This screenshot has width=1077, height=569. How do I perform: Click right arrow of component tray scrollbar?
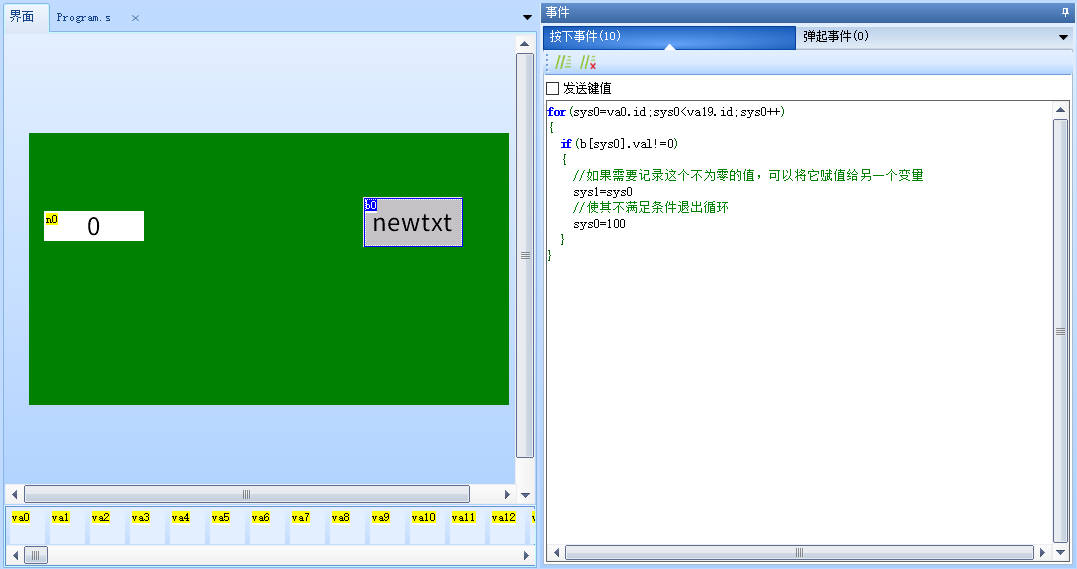click(525, 555)
